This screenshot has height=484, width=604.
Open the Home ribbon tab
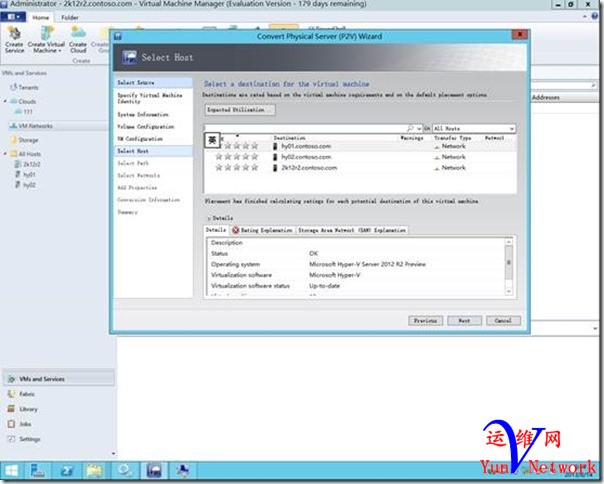point(40,18)
